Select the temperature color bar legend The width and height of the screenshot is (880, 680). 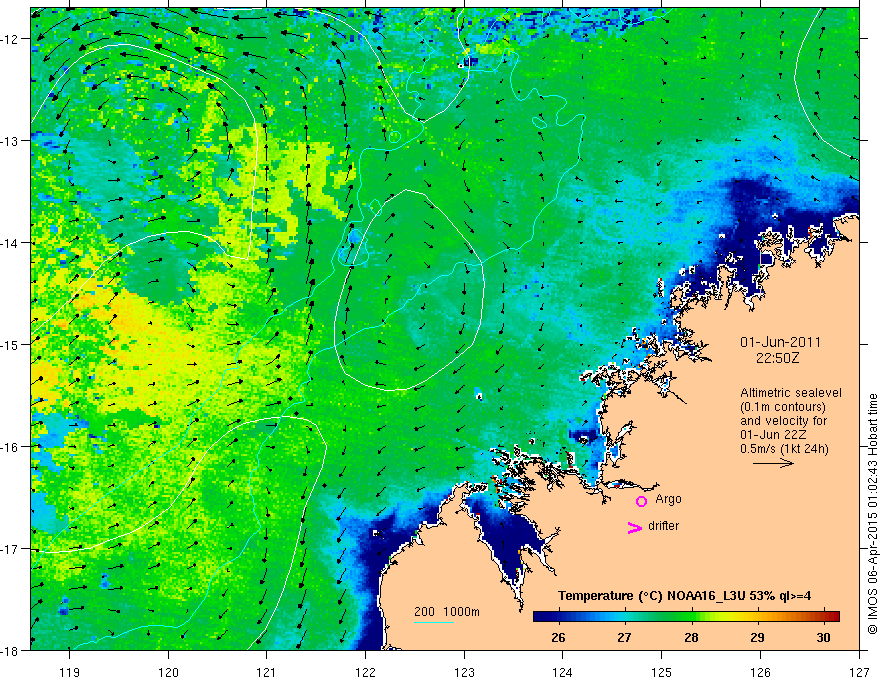click(x=686, y=616)
